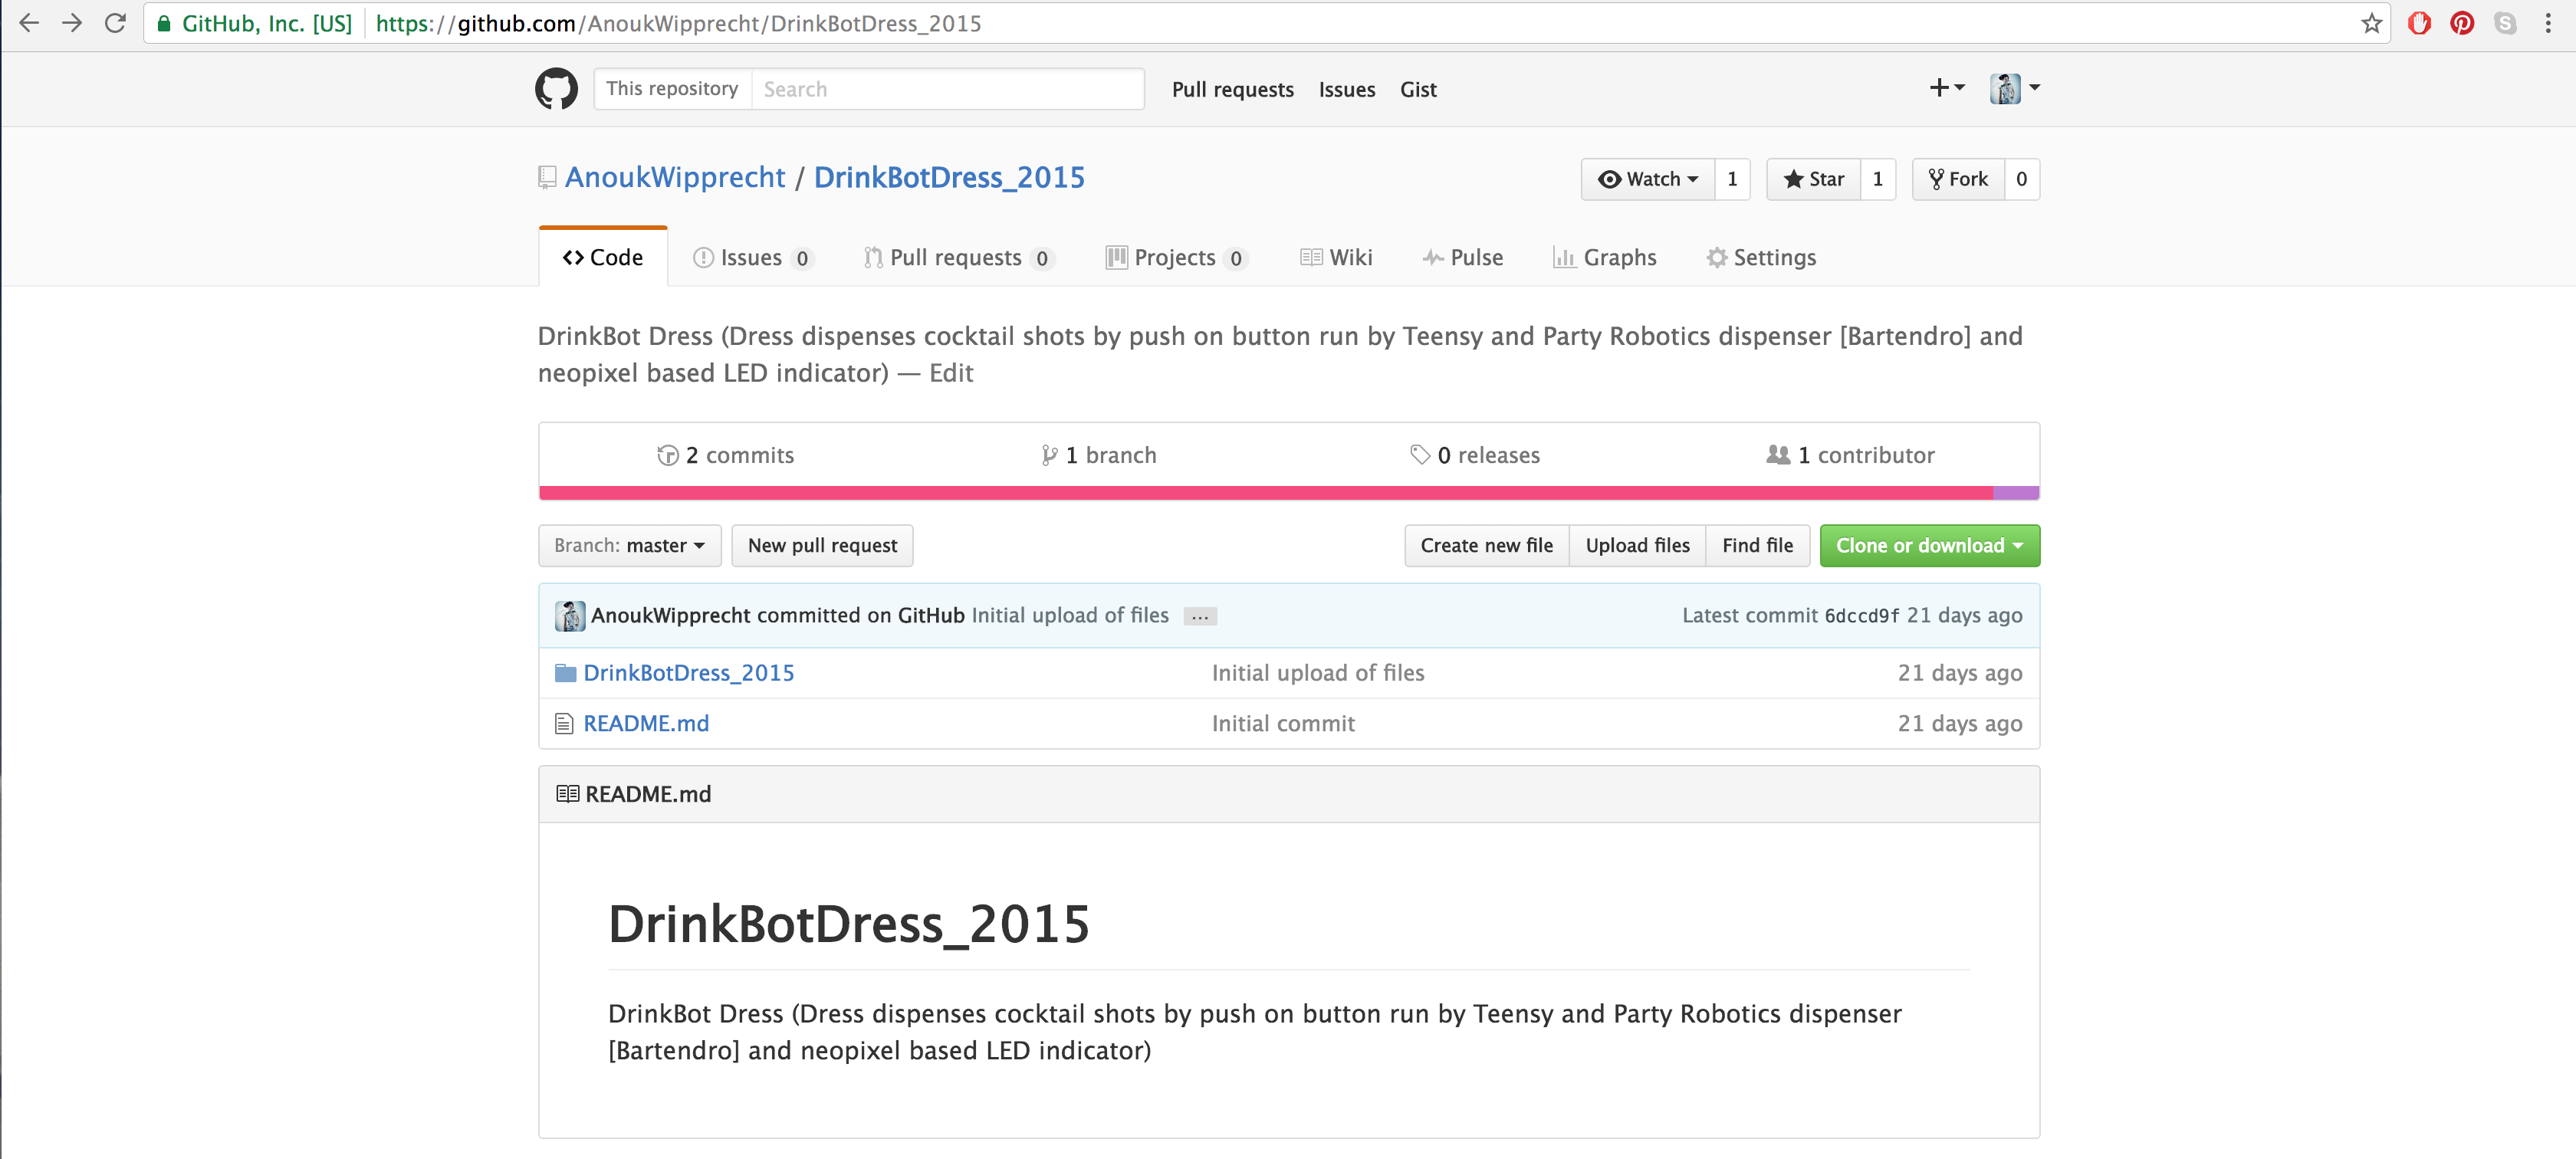Click the Skype extension icon
2576x1159 pixels.
[x=2504, y=23]
